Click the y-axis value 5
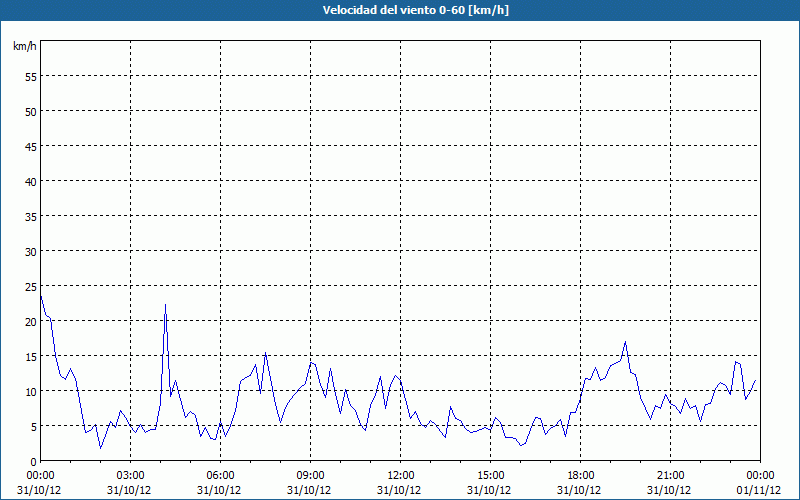 pyautogui.click(x=34, y=427)
